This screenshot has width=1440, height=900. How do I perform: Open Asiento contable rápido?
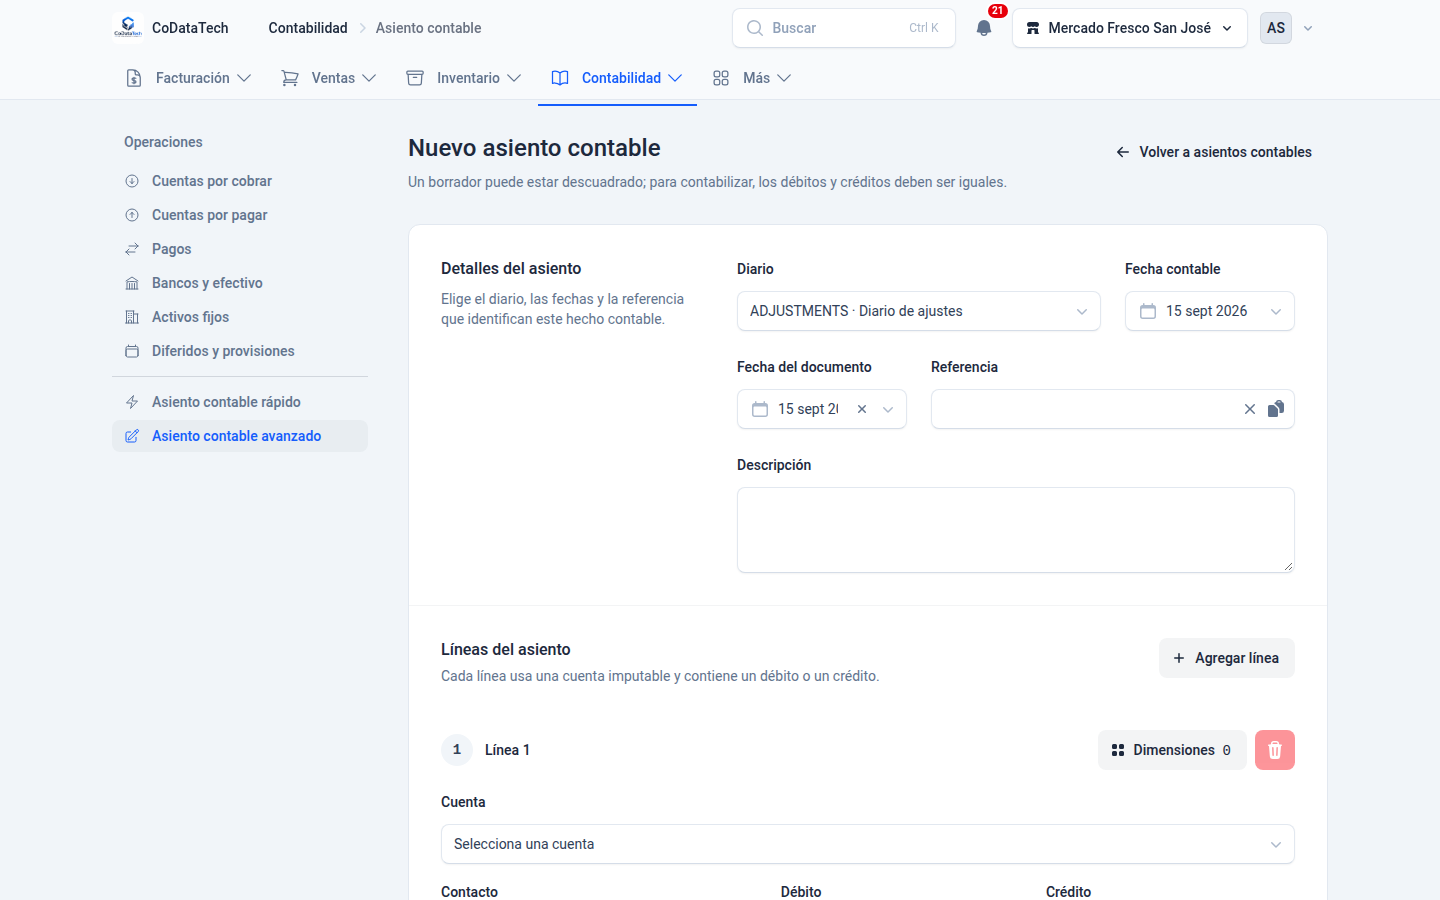tap(240, 402)
